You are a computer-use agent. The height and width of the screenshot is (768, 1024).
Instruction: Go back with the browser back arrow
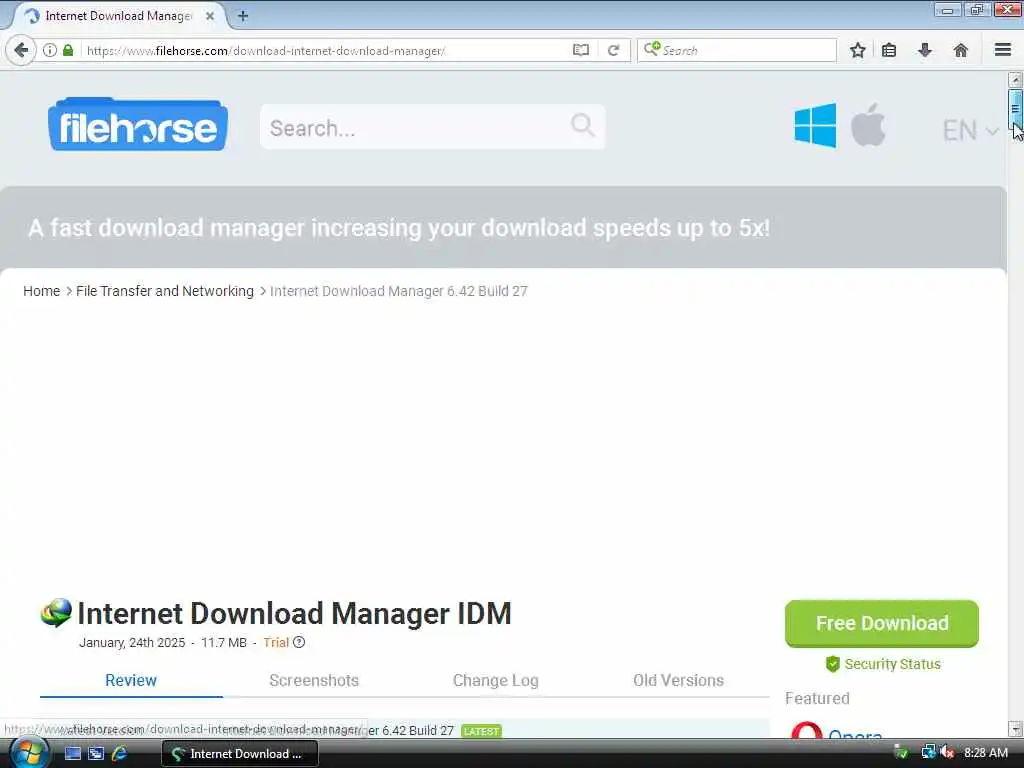click(21, 50)
